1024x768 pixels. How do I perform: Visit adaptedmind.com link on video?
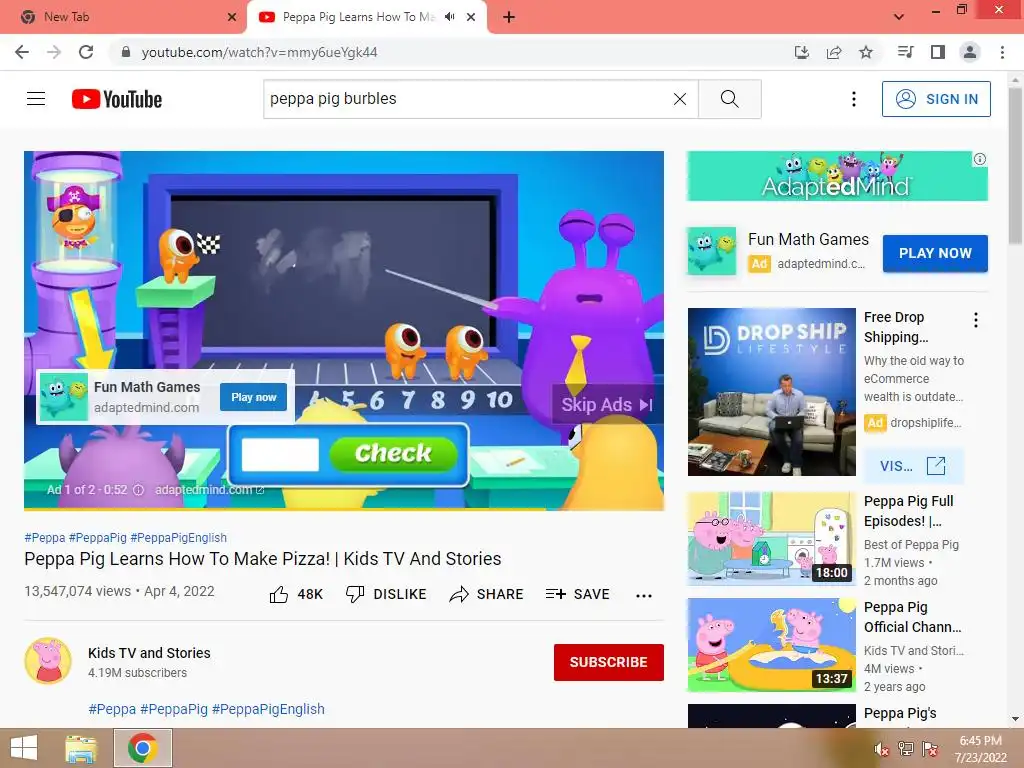point(209,490)
